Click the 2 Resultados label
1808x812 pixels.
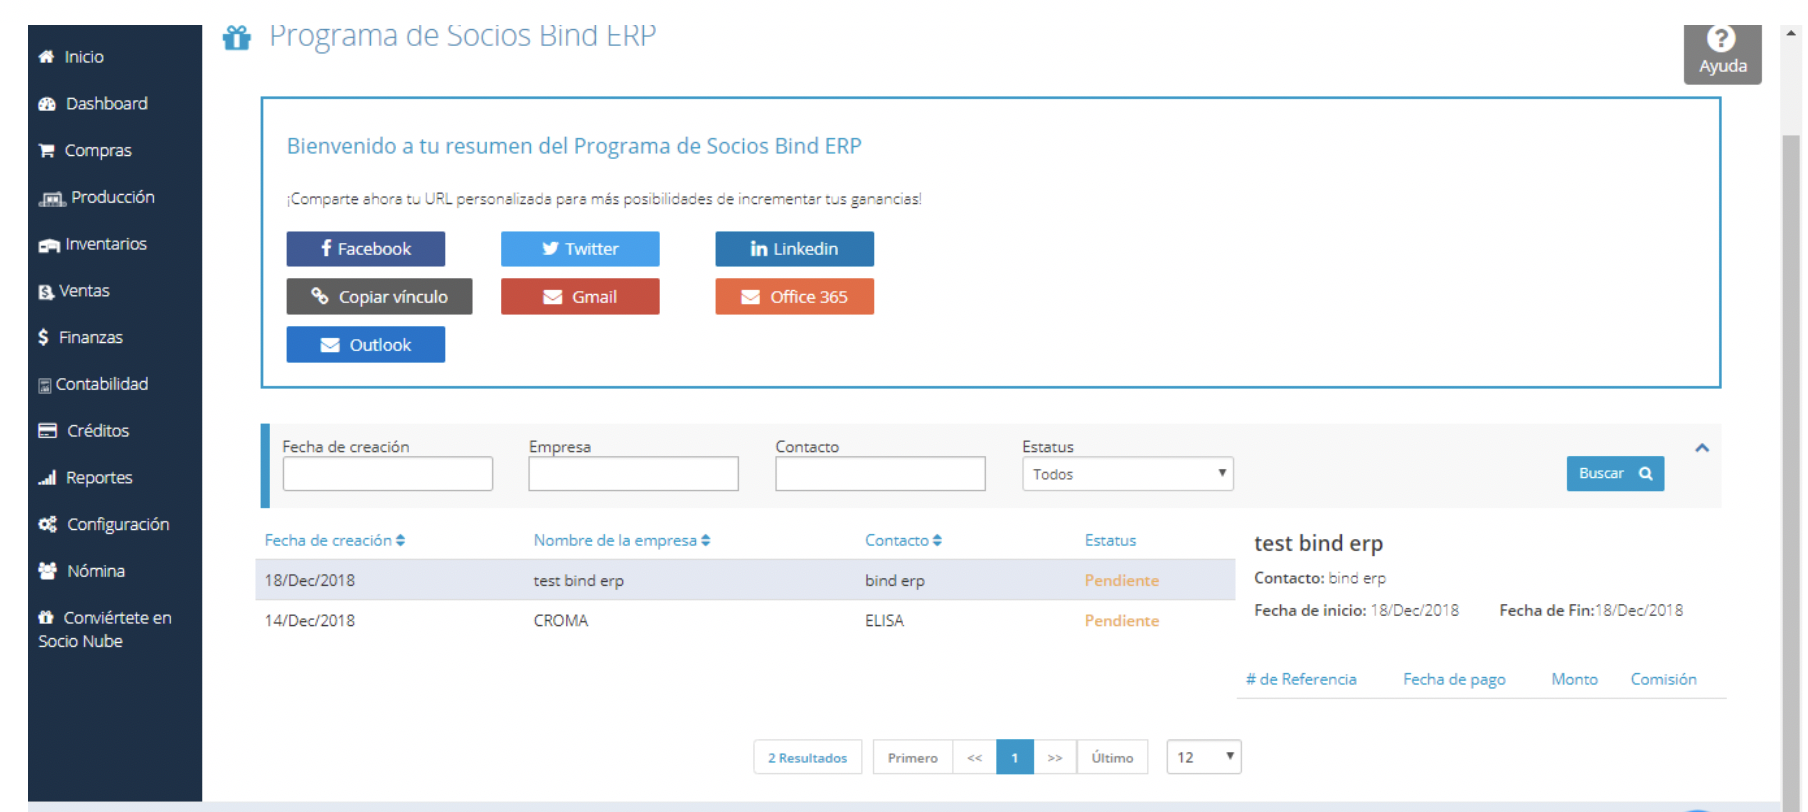(808, 758)
